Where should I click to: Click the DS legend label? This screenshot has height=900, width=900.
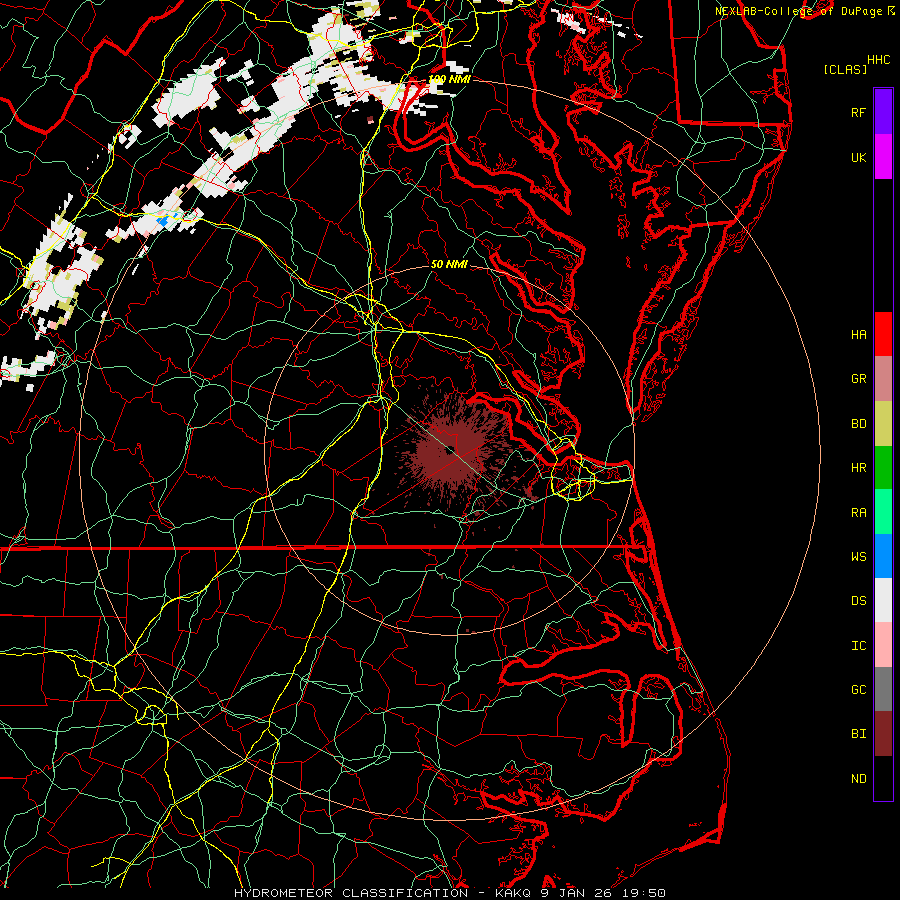pyautogui.click(x=859, y=601)
